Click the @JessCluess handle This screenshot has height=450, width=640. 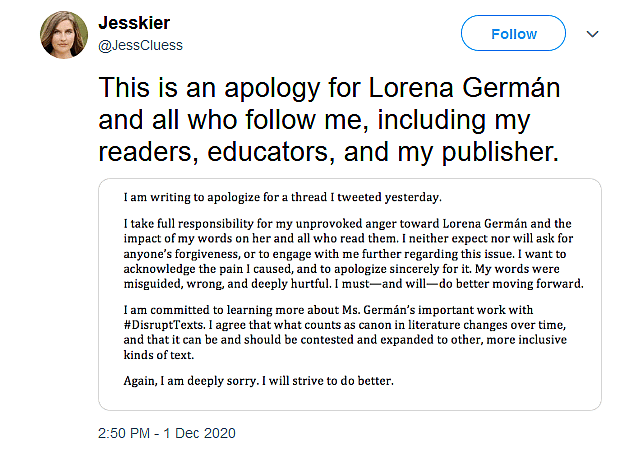(141, 45)
